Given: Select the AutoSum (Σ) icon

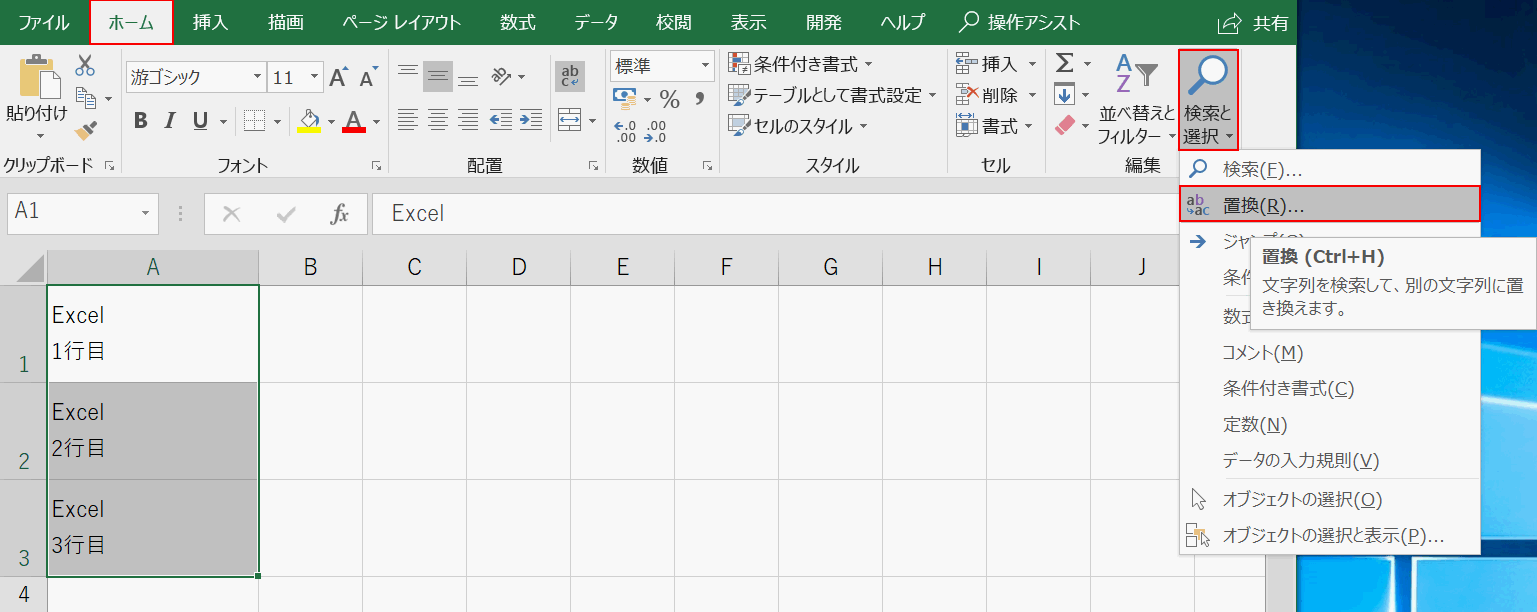Looking at the screenshot, I should pos(1067,63).
